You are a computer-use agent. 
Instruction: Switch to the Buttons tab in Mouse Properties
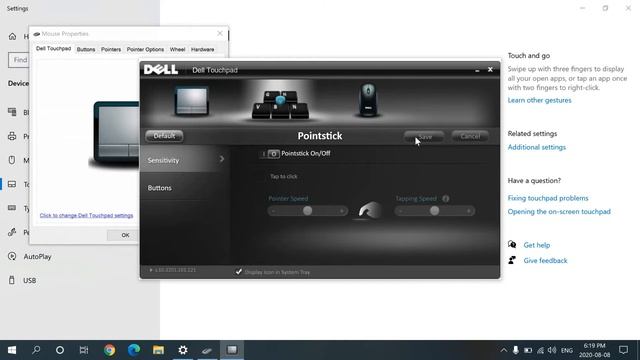(86, 49)
